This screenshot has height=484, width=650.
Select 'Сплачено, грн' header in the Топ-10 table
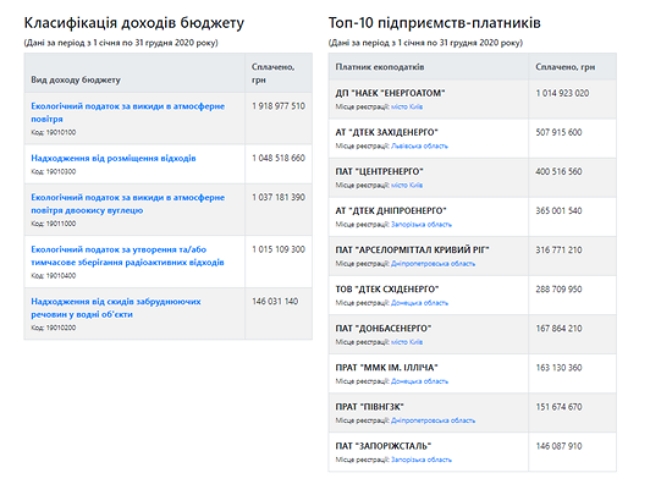[x=565, y=67]
